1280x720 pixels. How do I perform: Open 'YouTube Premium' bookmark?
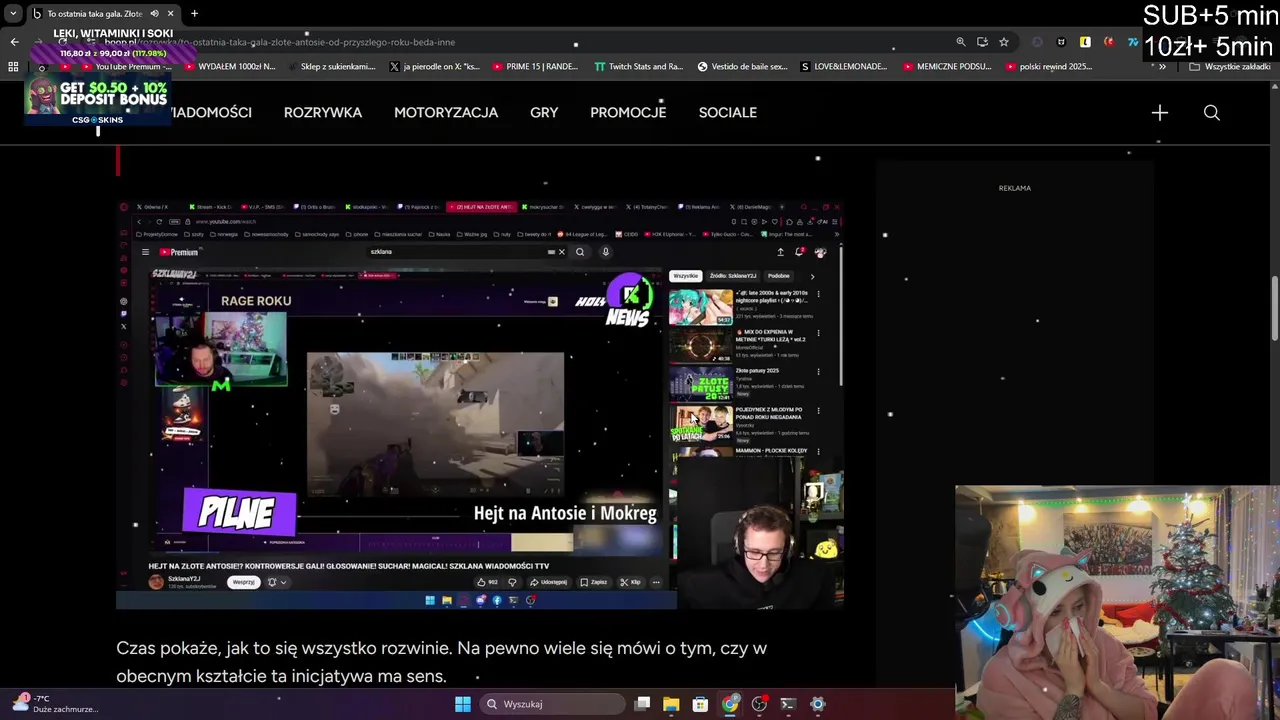coord(126,67)
